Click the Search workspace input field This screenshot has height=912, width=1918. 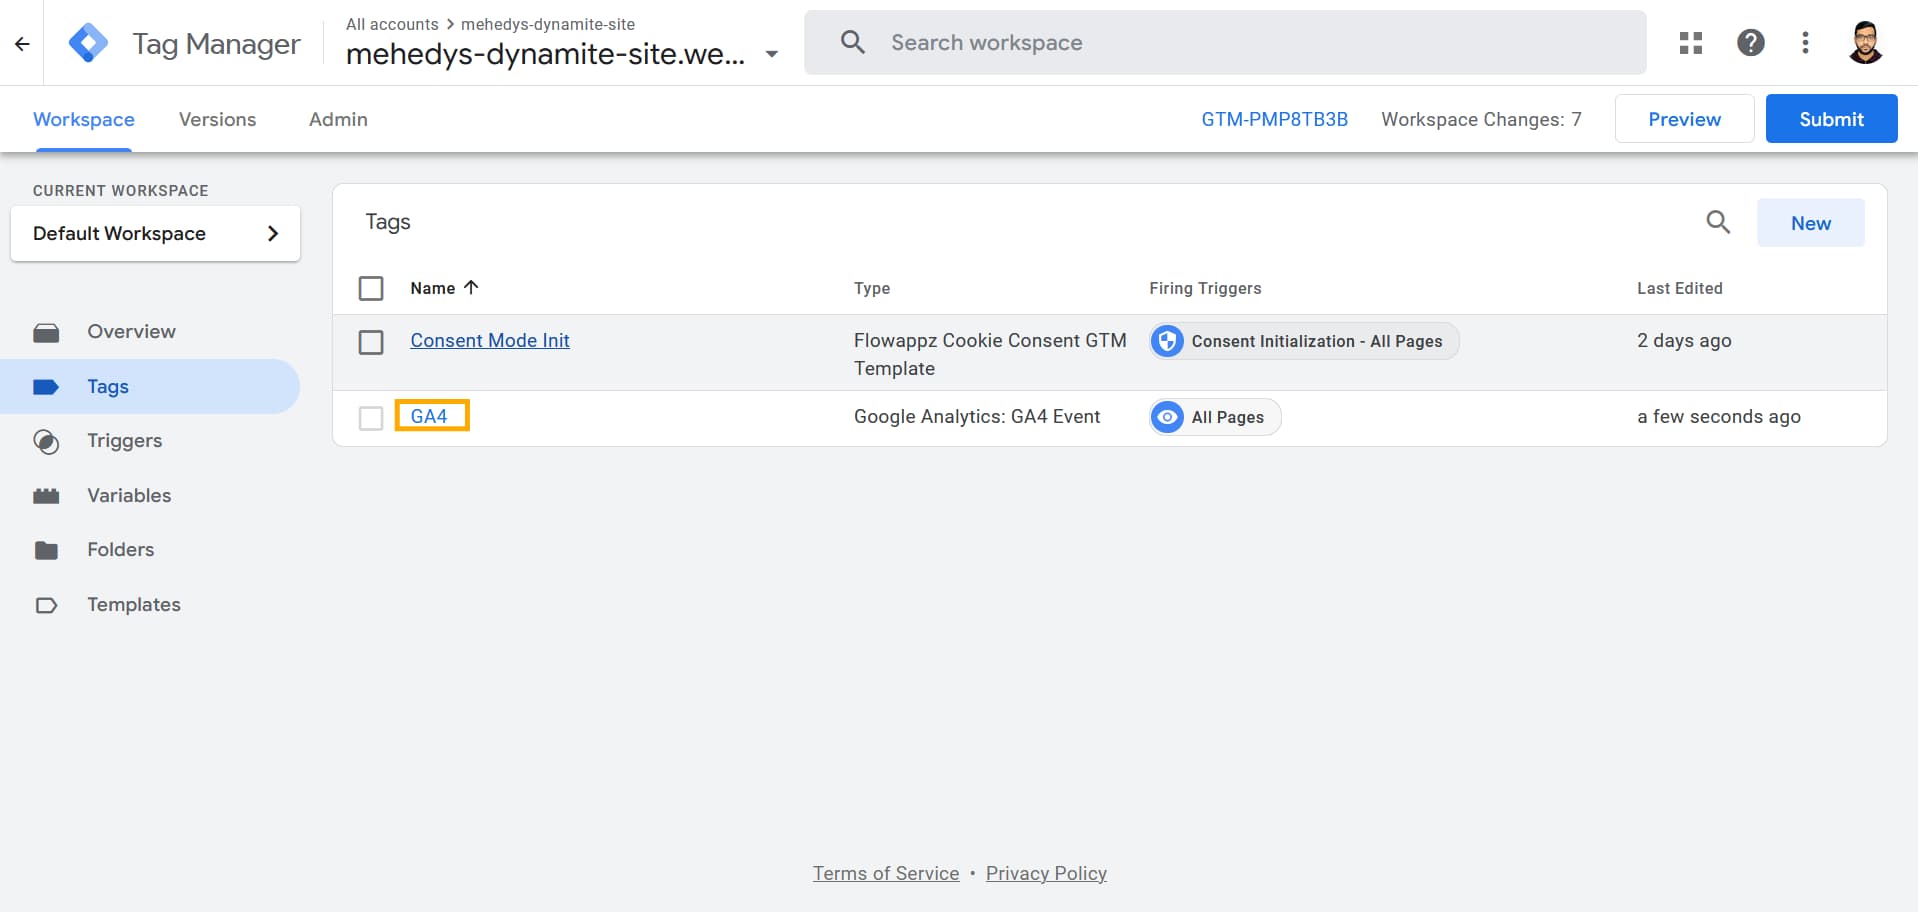click(1225, 42)
